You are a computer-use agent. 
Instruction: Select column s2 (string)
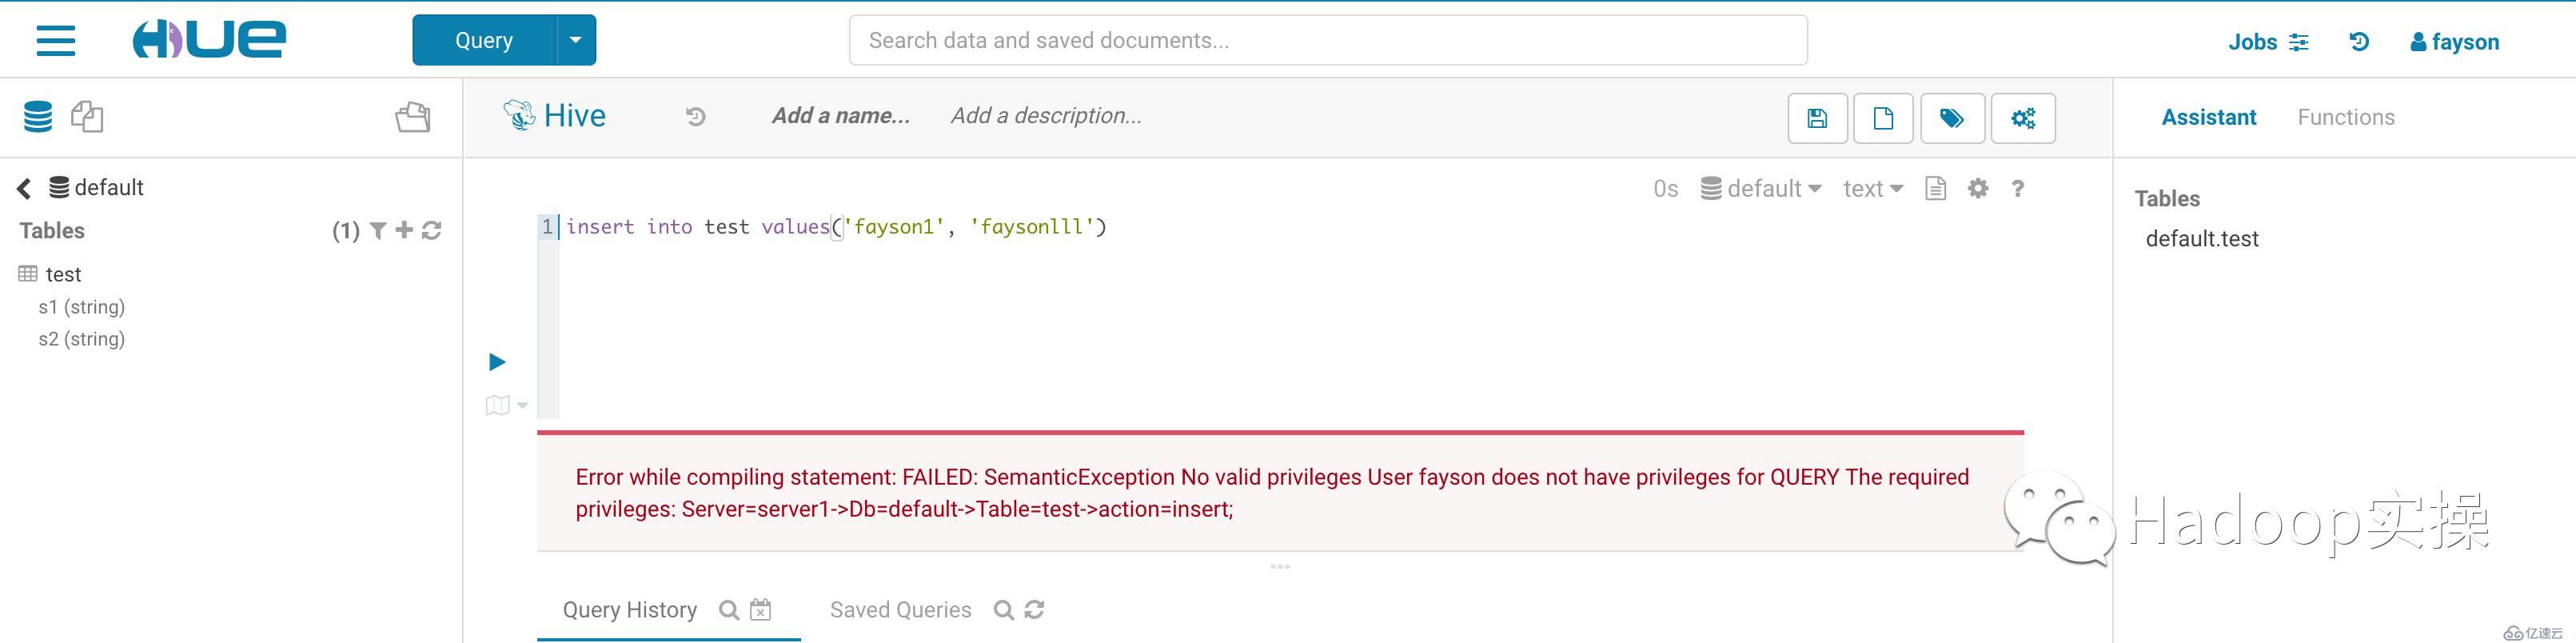coord(82,339)
